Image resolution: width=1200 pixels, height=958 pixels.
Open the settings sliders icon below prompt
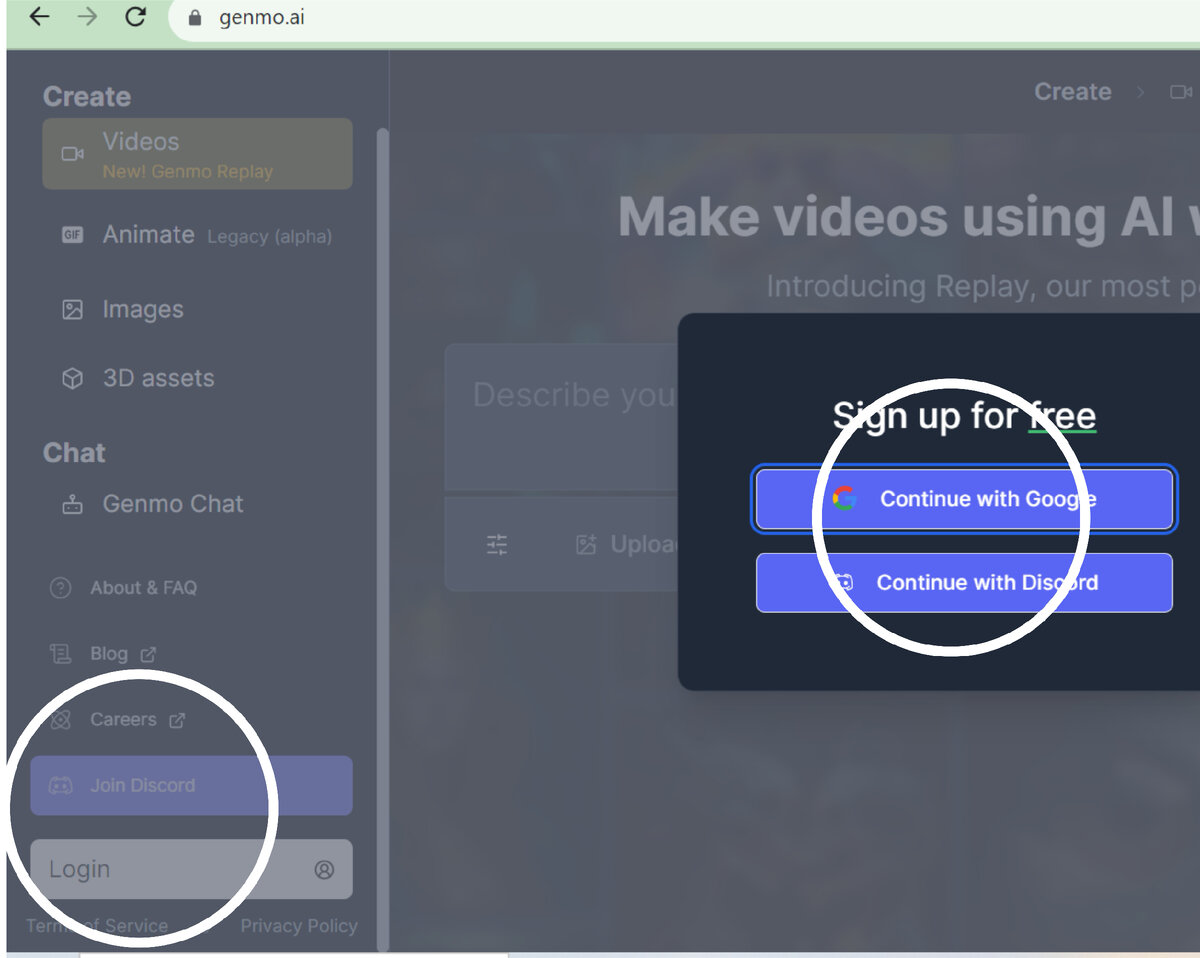coord(497,545)
